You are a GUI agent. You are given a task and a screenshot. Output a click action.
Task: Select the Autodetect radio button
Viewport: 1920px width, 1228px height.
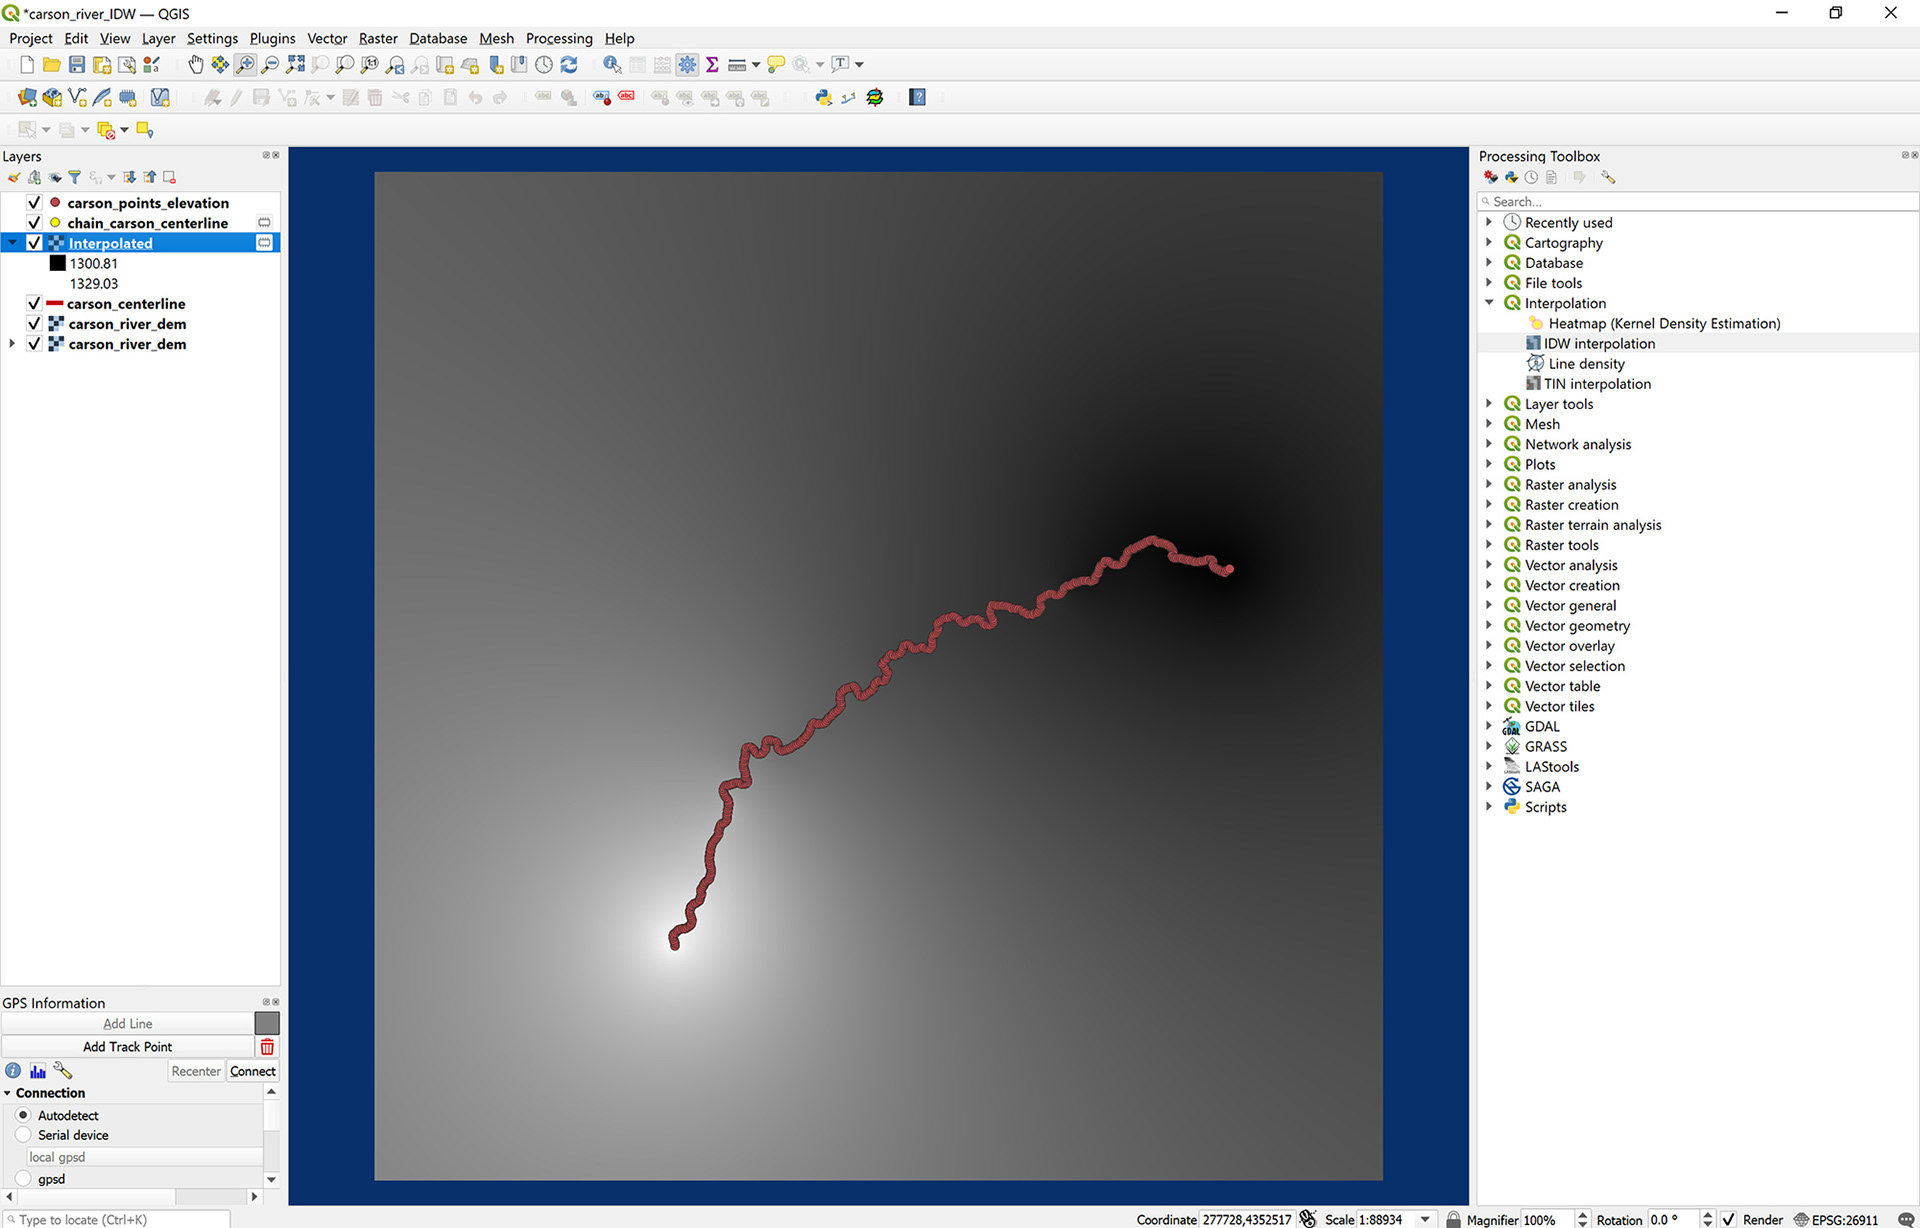pos(23,1115)
